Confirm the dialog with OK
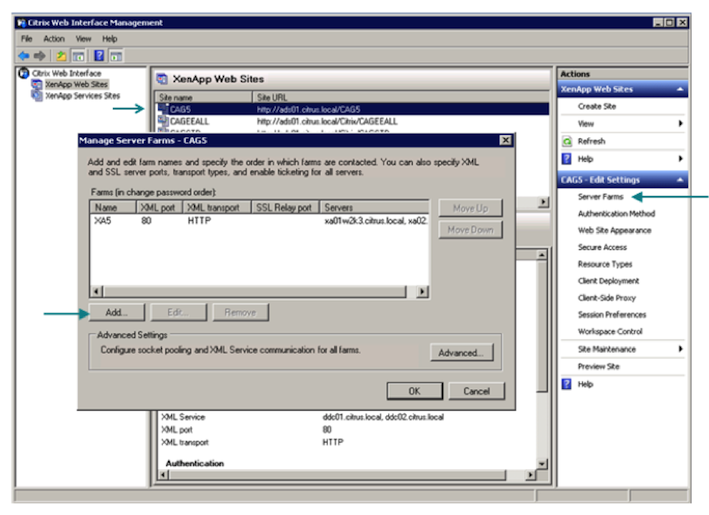Viewport: 709px width, 515px height. 414,391
